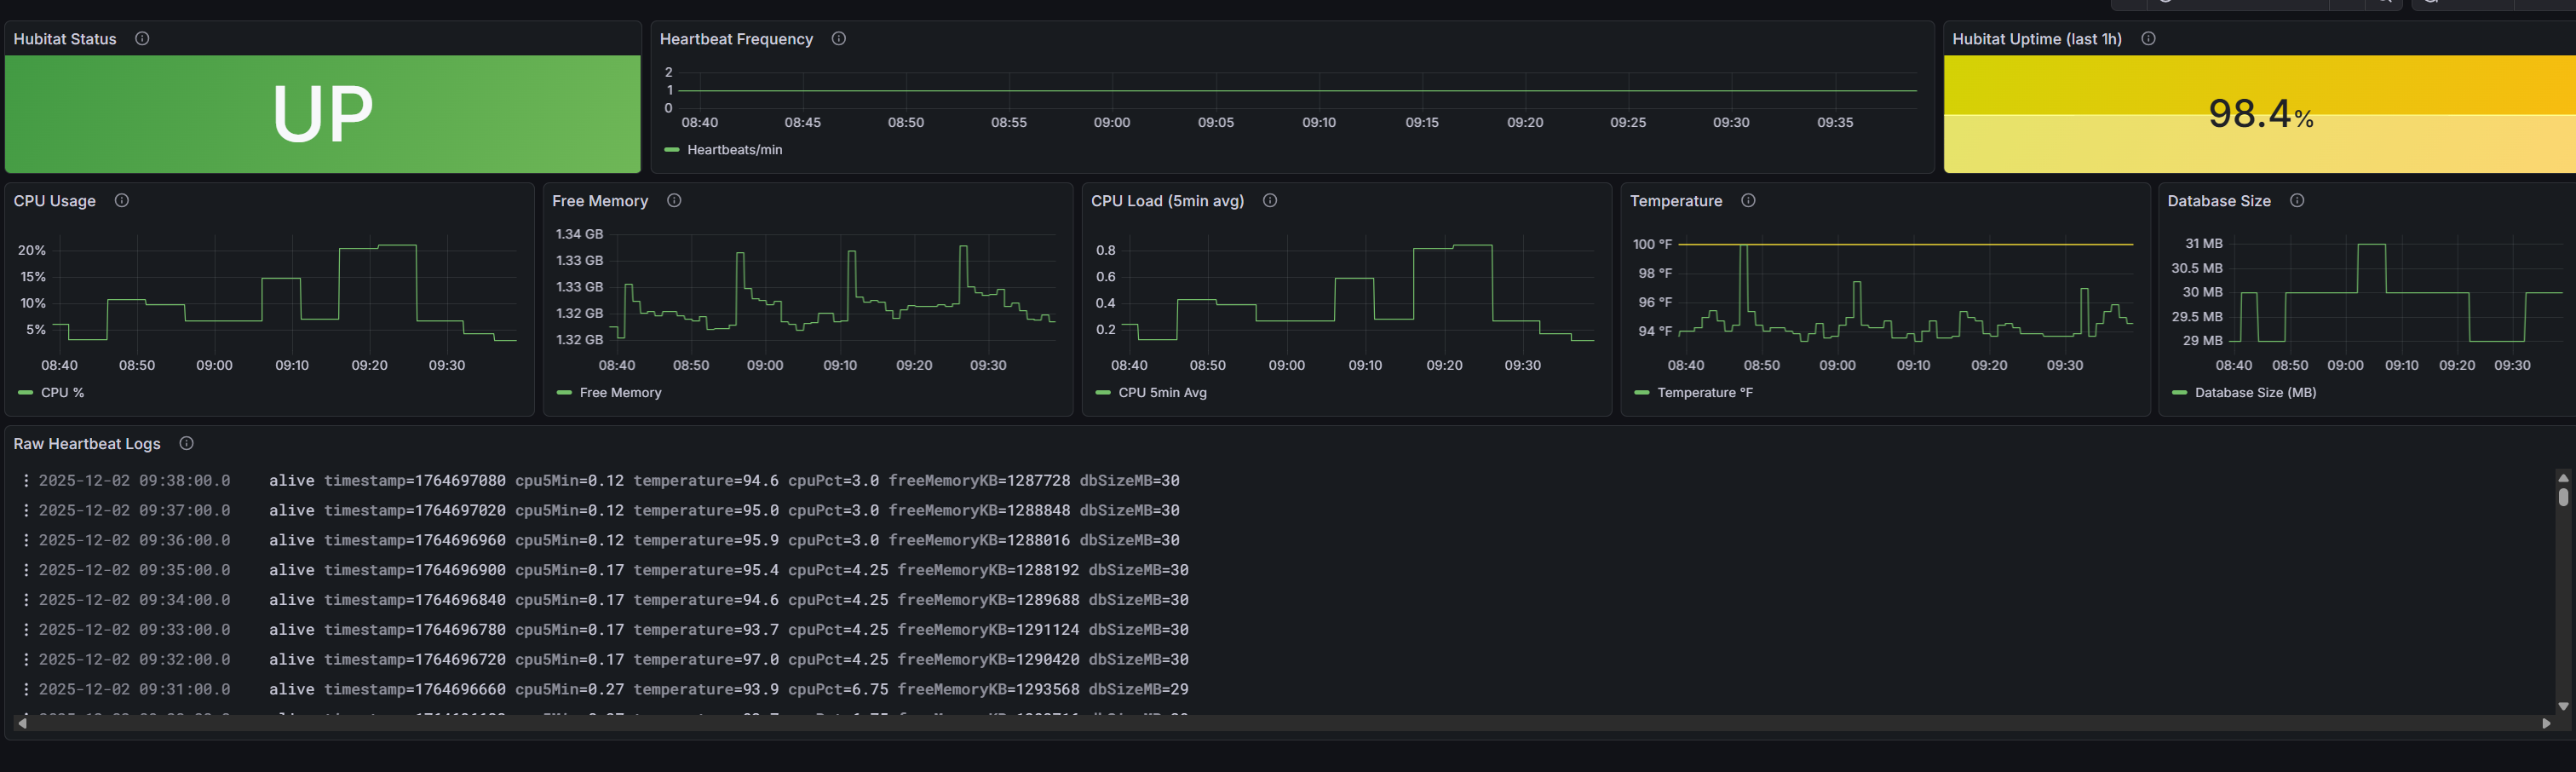This screenshot has height=772, width=2576.
Task: Open row menu for the 09:35:00 log entry
Action: click(x=26, y=570)
